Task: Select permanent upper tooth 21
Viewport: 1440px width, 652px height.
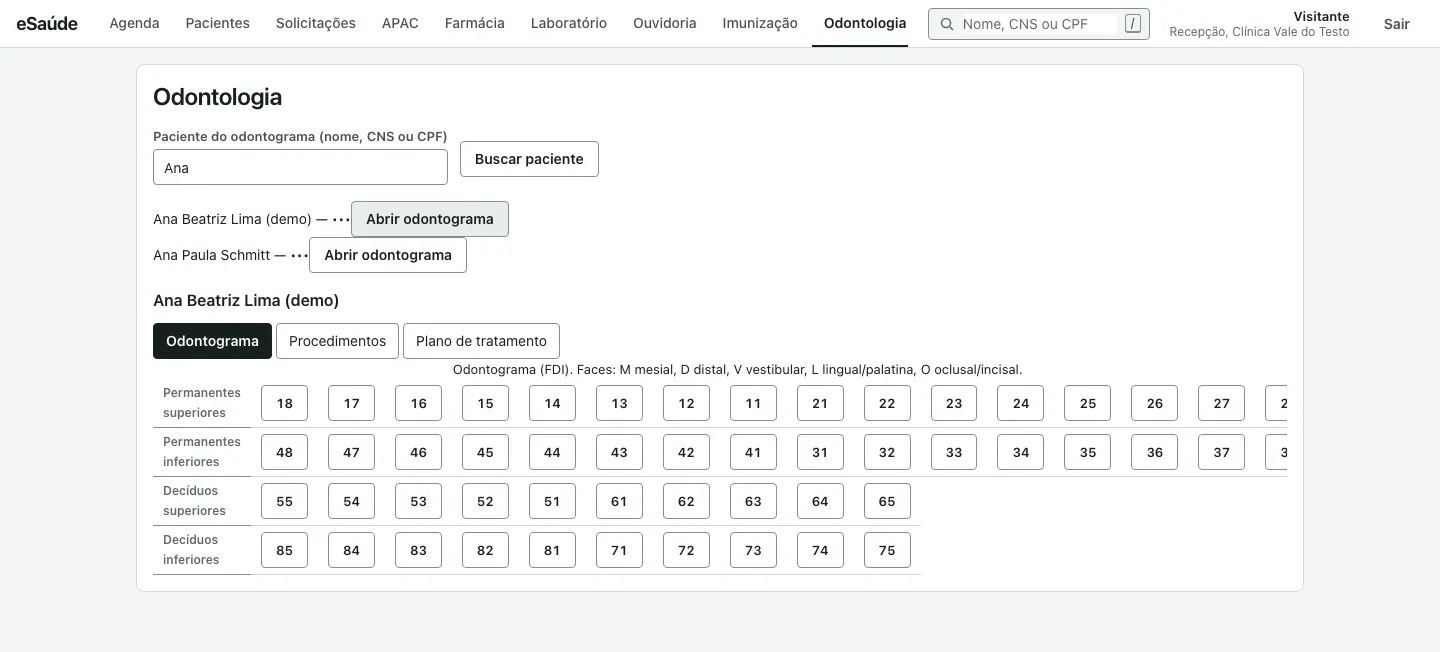Action: 820,403
